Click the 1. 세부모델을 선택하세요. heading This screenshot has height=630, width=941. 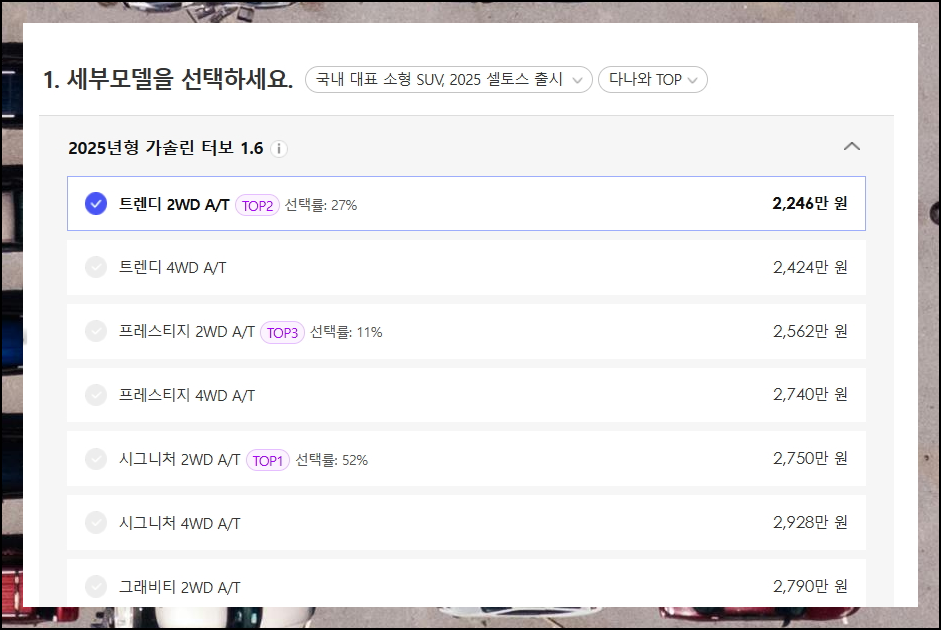click(x=168, y=79)
